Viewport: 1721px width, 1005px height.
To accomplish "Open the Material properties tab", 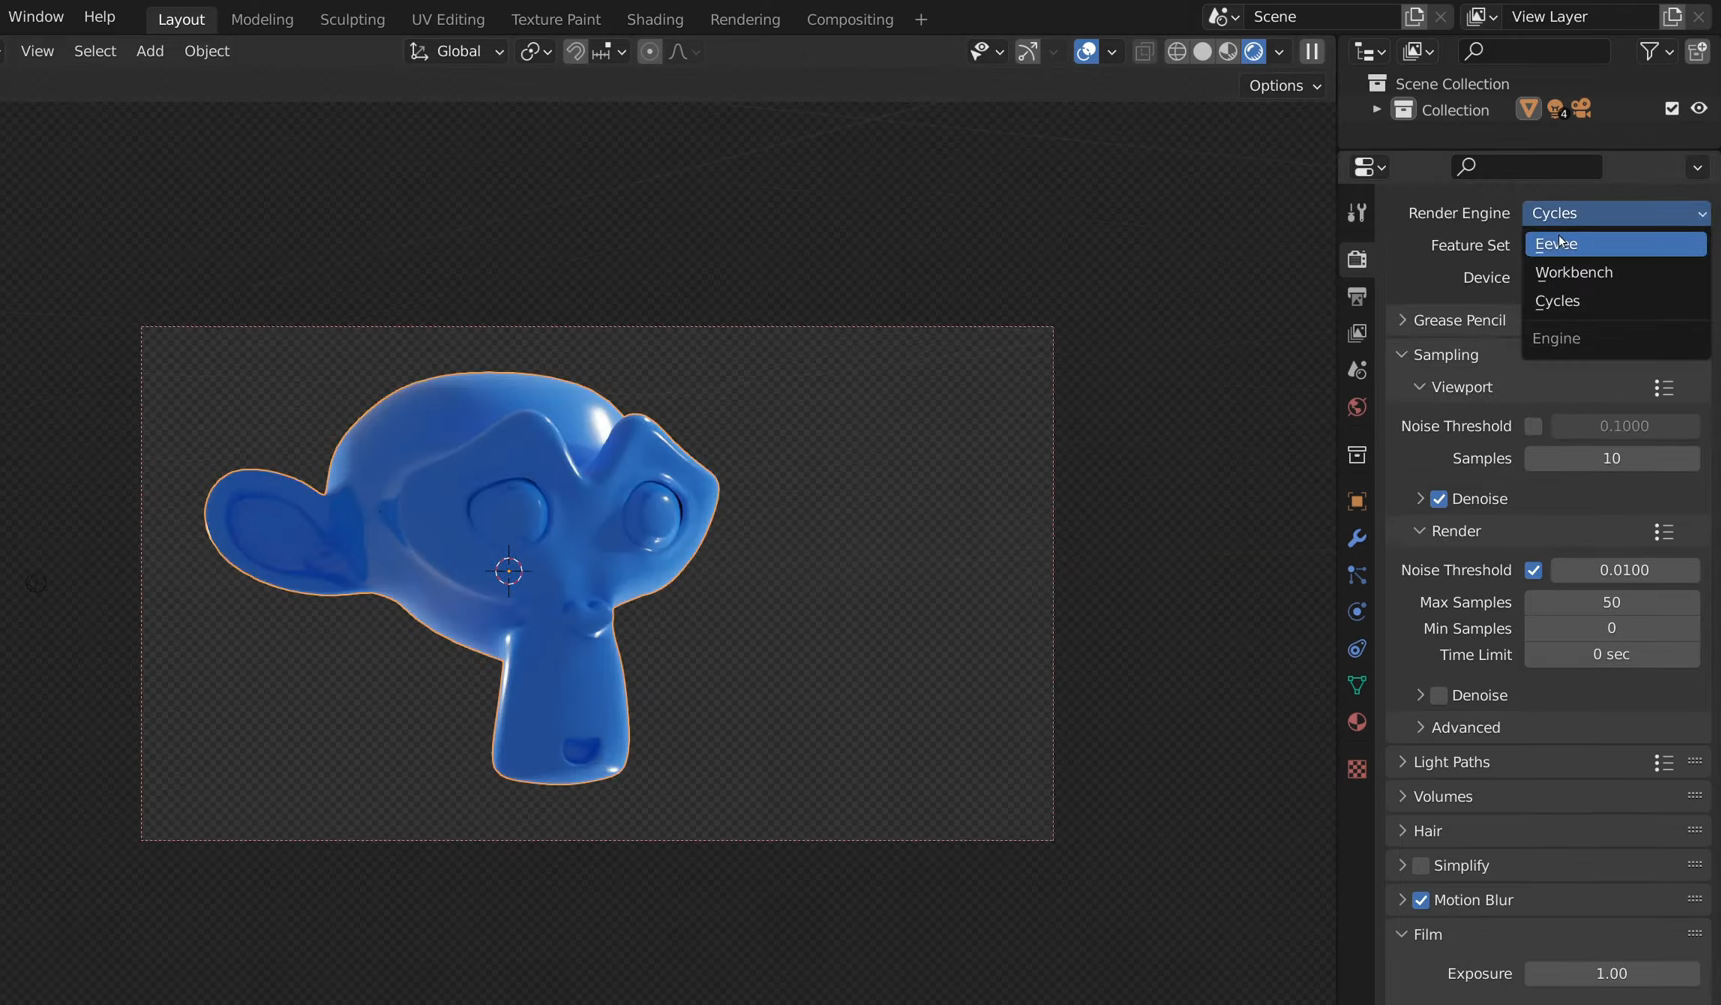I will (1356, 722).
